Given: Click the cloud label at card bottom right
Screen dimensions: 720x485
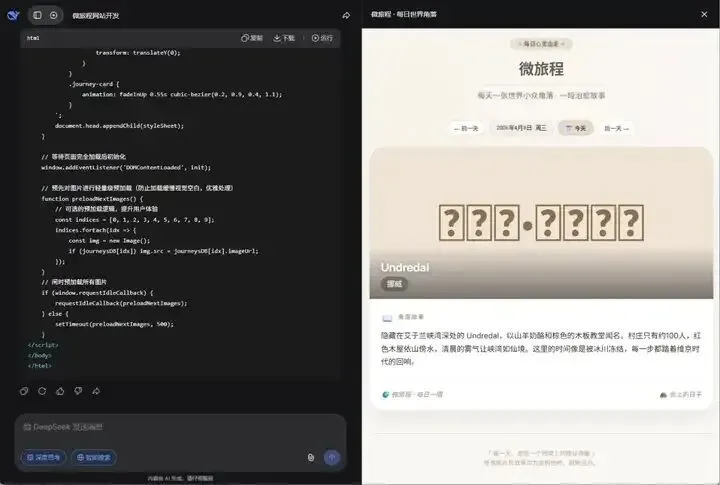Looking at the screenshot, I should tap(681, 395).
